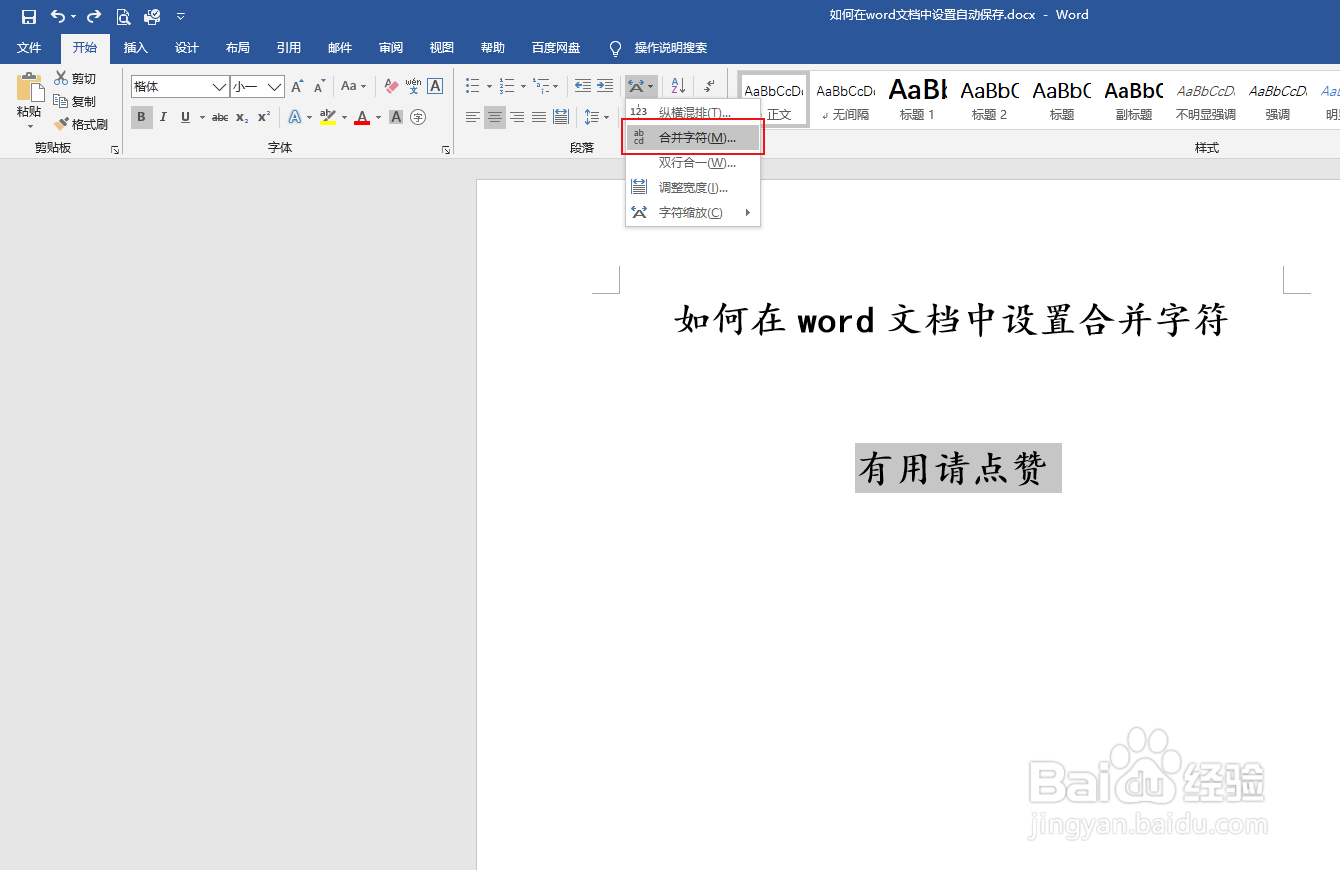Click the Distributed alignment icon
The height and width of the screenshot is (870, 1340).
561,118
